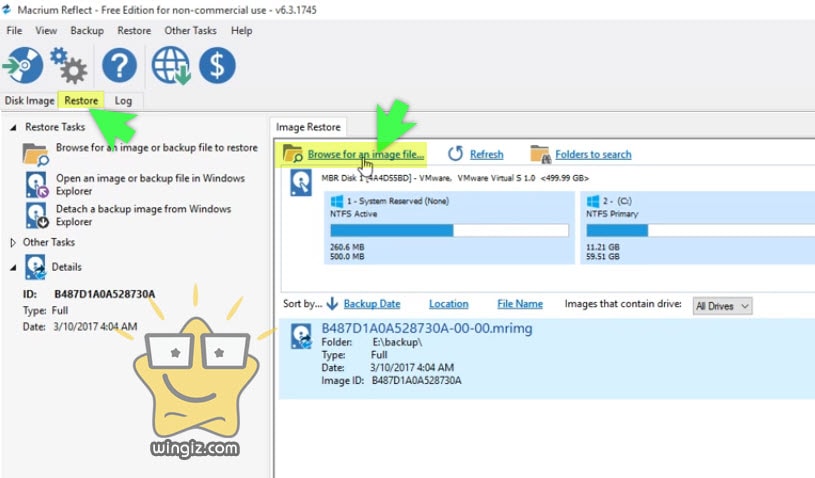Collapse the Details section arrow
The width and height of the screenshot is (815, 478).
(13, 268)
